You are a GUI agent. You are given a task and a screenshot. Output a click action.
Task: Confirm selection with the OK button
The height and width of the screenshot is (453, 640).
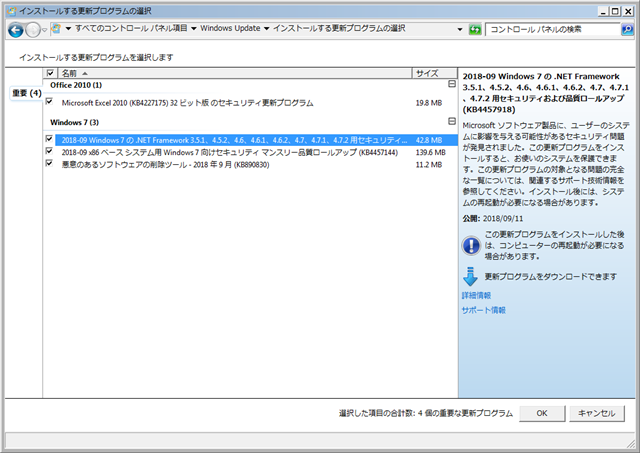[542, 413]
